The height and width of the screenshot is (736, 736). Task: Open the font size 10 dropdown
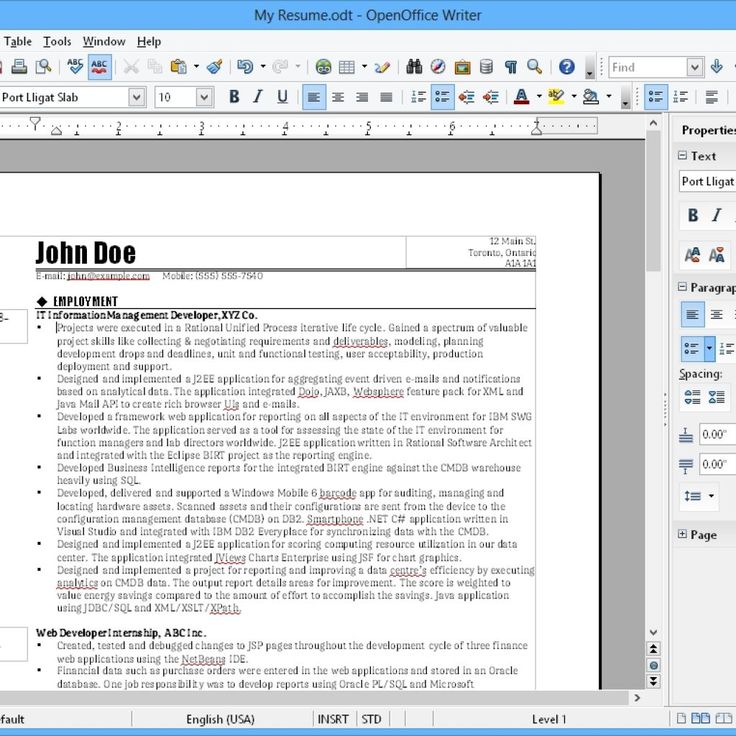pyautogui.click(x=204, y=97)
